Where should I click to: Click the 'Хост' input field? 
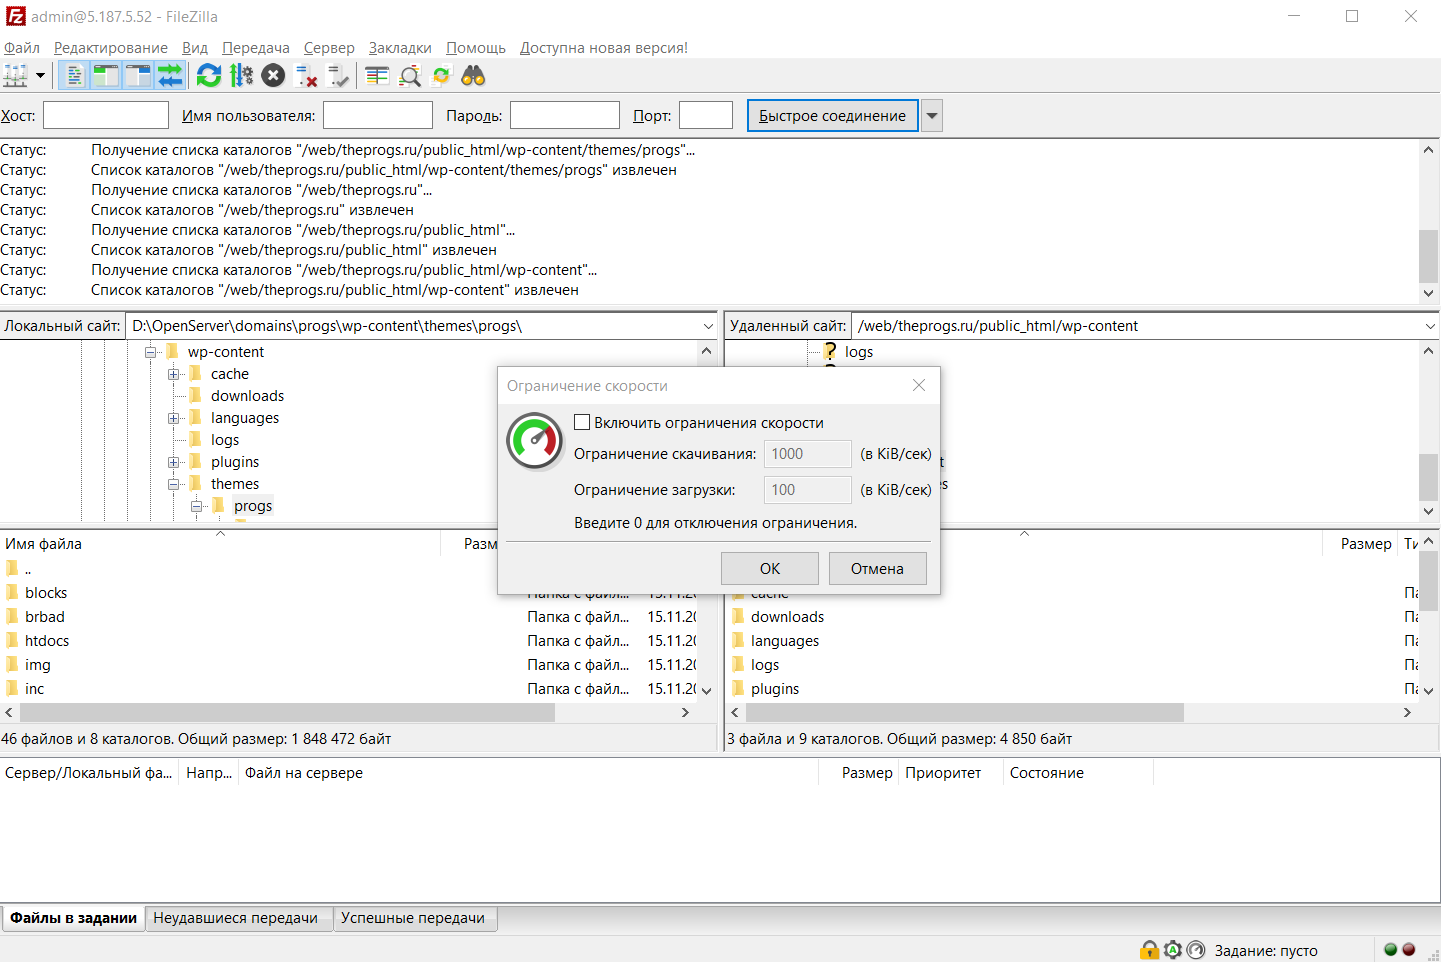[106, 116]
